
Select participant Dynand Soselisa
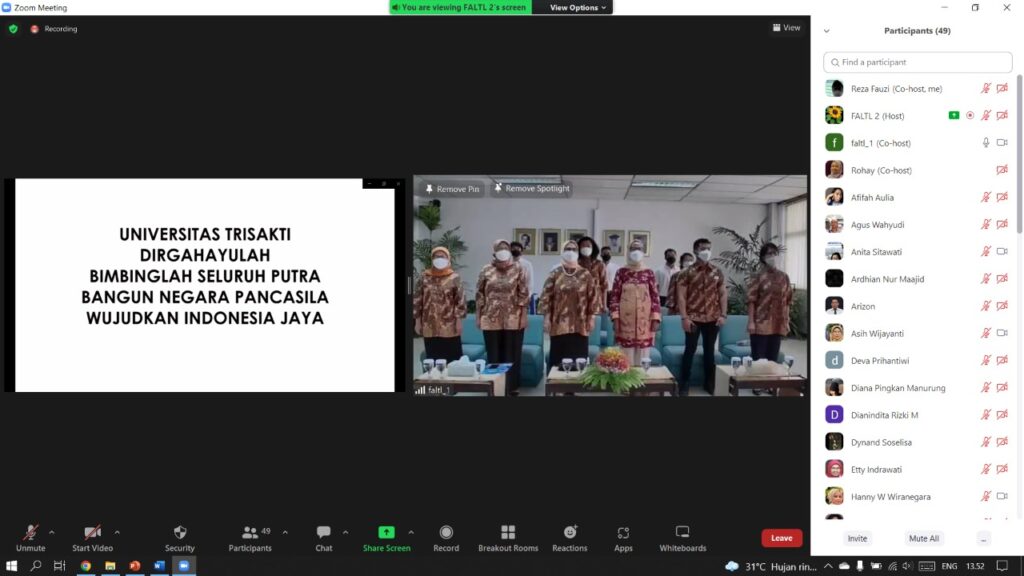(x=918, y=442)
